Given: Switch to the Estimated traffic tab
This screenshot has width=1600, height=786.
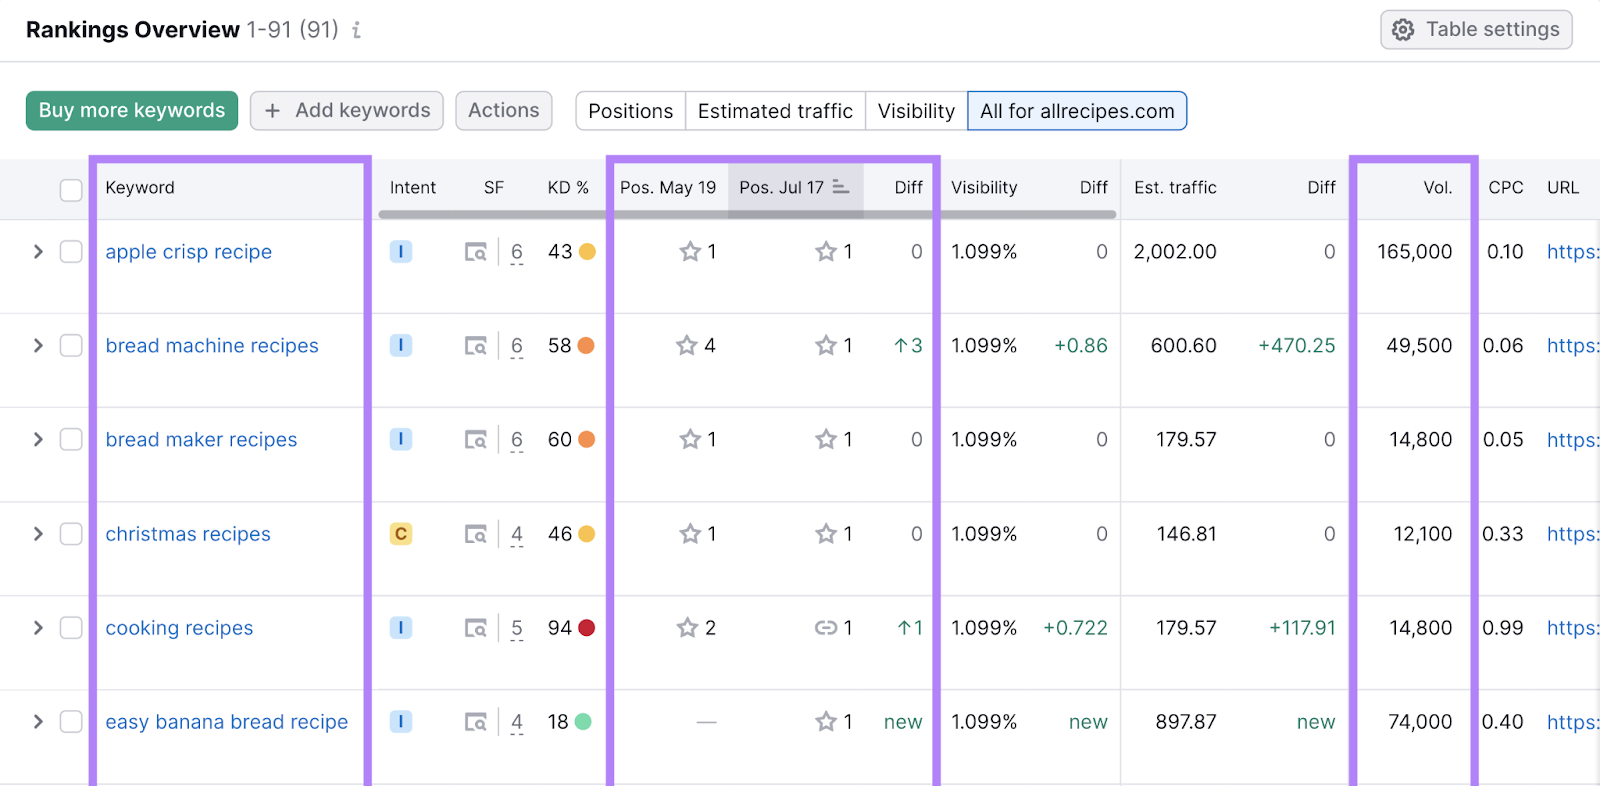Looking at the screenshot, I should coord(775,111).
